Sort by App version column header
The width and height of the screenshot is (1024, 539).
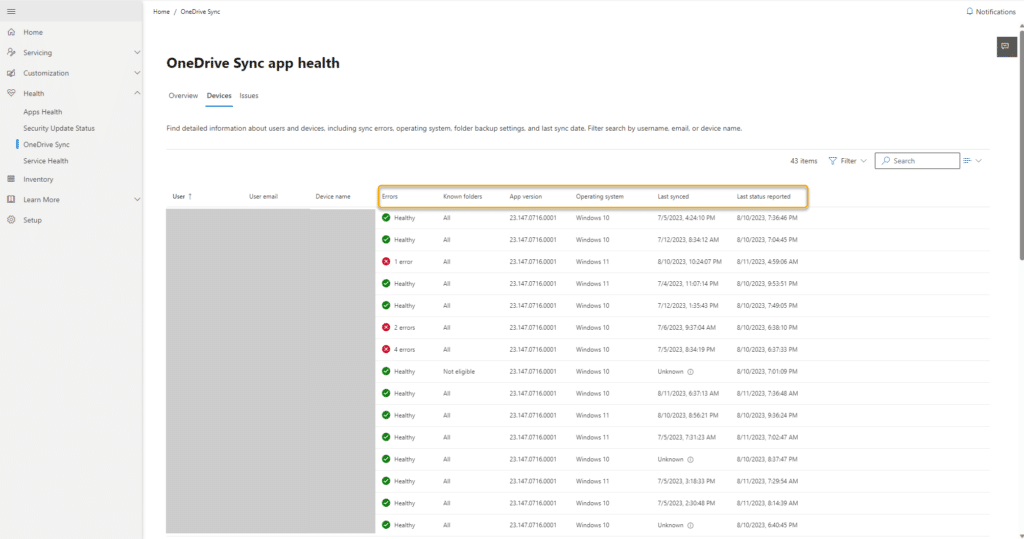coord(526,197)
